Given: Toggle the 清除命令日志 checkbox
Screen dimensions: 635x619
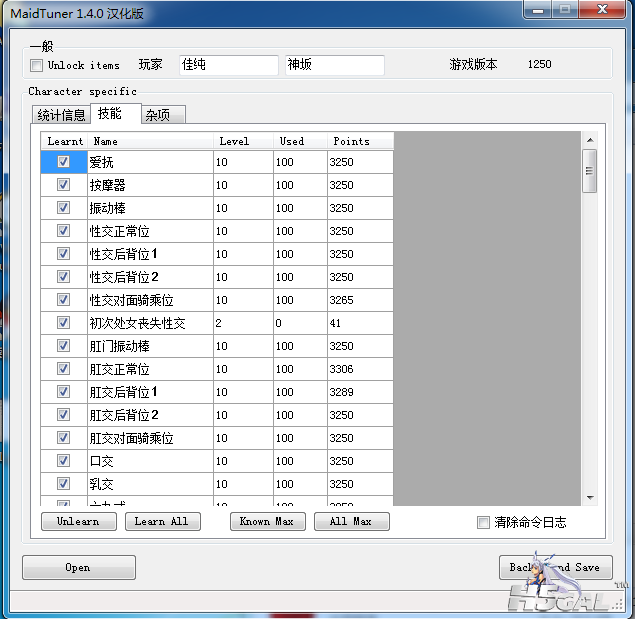Looking at the screenshot, I should coord(484,522).
